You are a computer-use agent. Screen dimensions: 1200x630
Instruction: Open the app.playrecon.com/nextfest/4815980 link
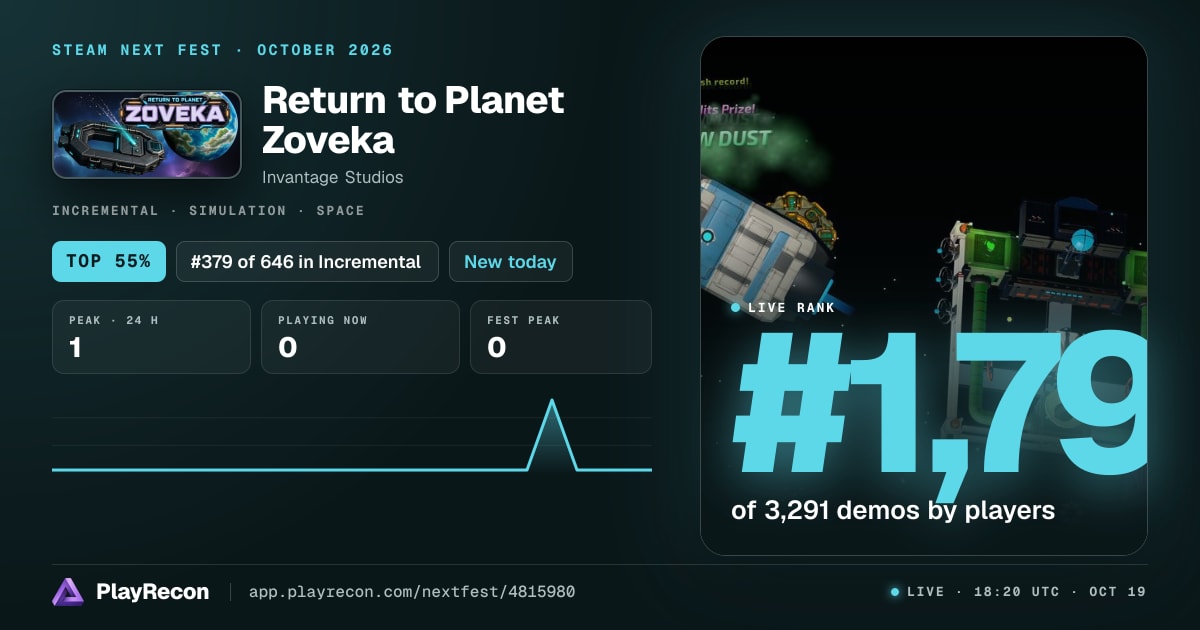412,592
